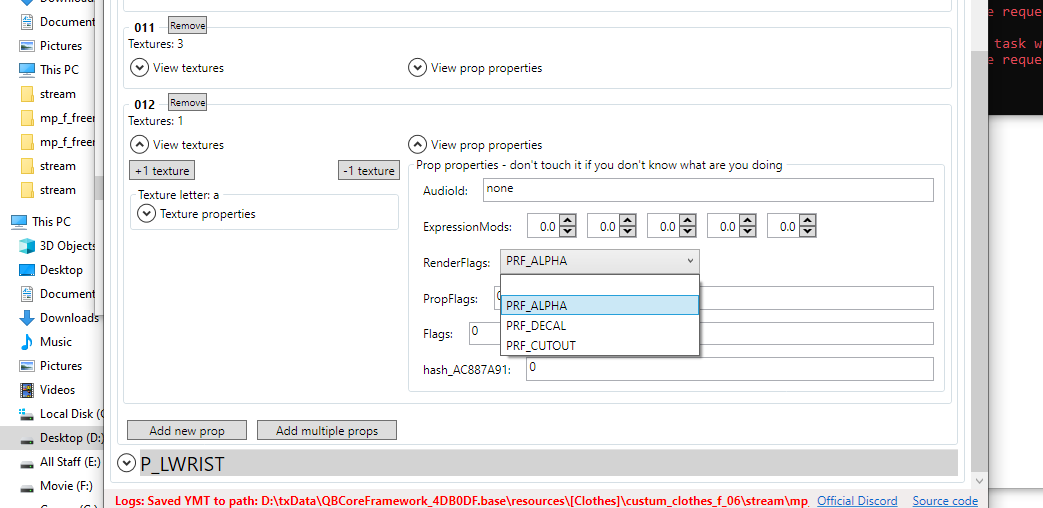This screenshot has width=1043, height=508.
Task: Expand the P_LWRIST section
Action: coord(126,463)
